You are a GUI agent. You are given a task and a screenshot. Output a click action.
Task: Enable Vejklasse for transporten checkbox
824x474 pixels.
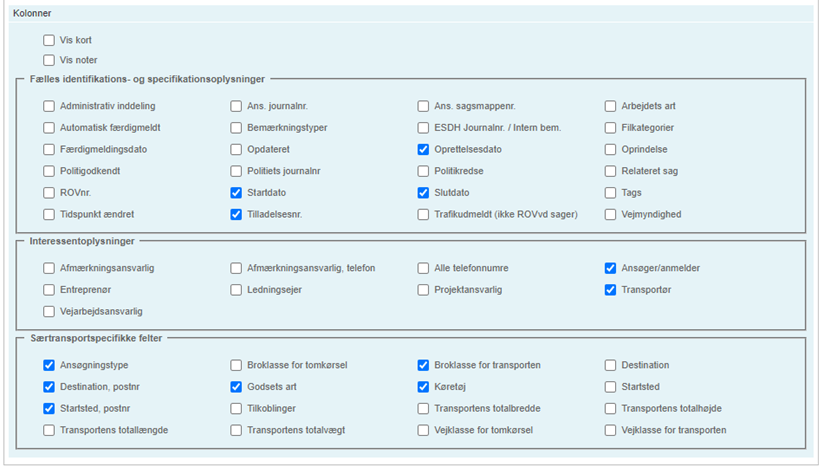click(x=611, y=430)
